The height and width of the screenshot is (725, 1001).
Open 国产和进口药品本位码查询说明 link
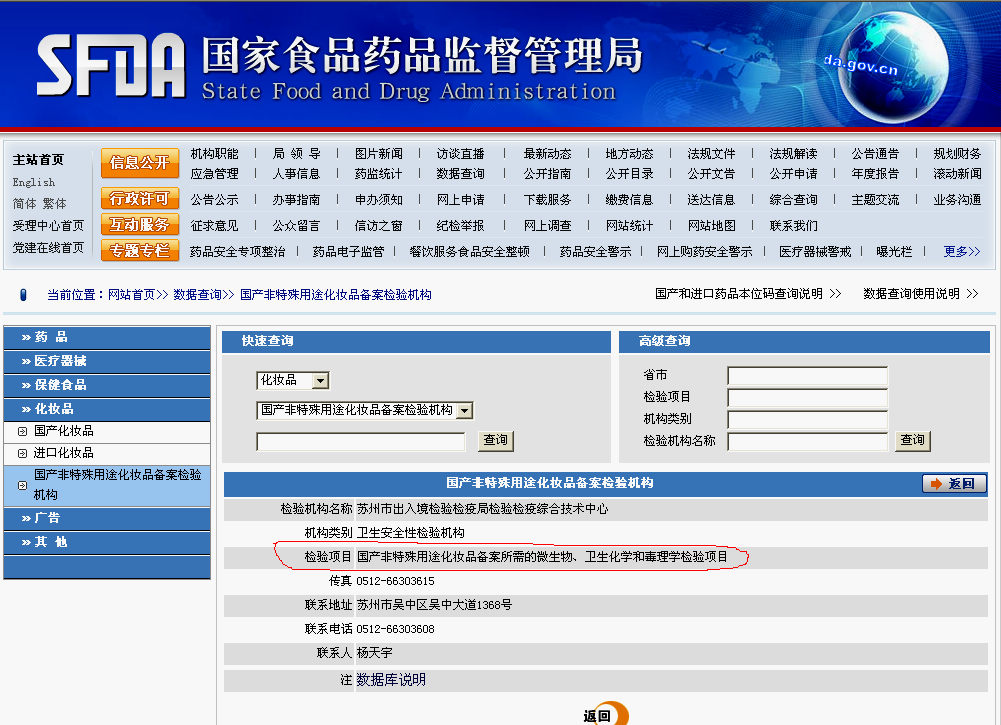748,294
